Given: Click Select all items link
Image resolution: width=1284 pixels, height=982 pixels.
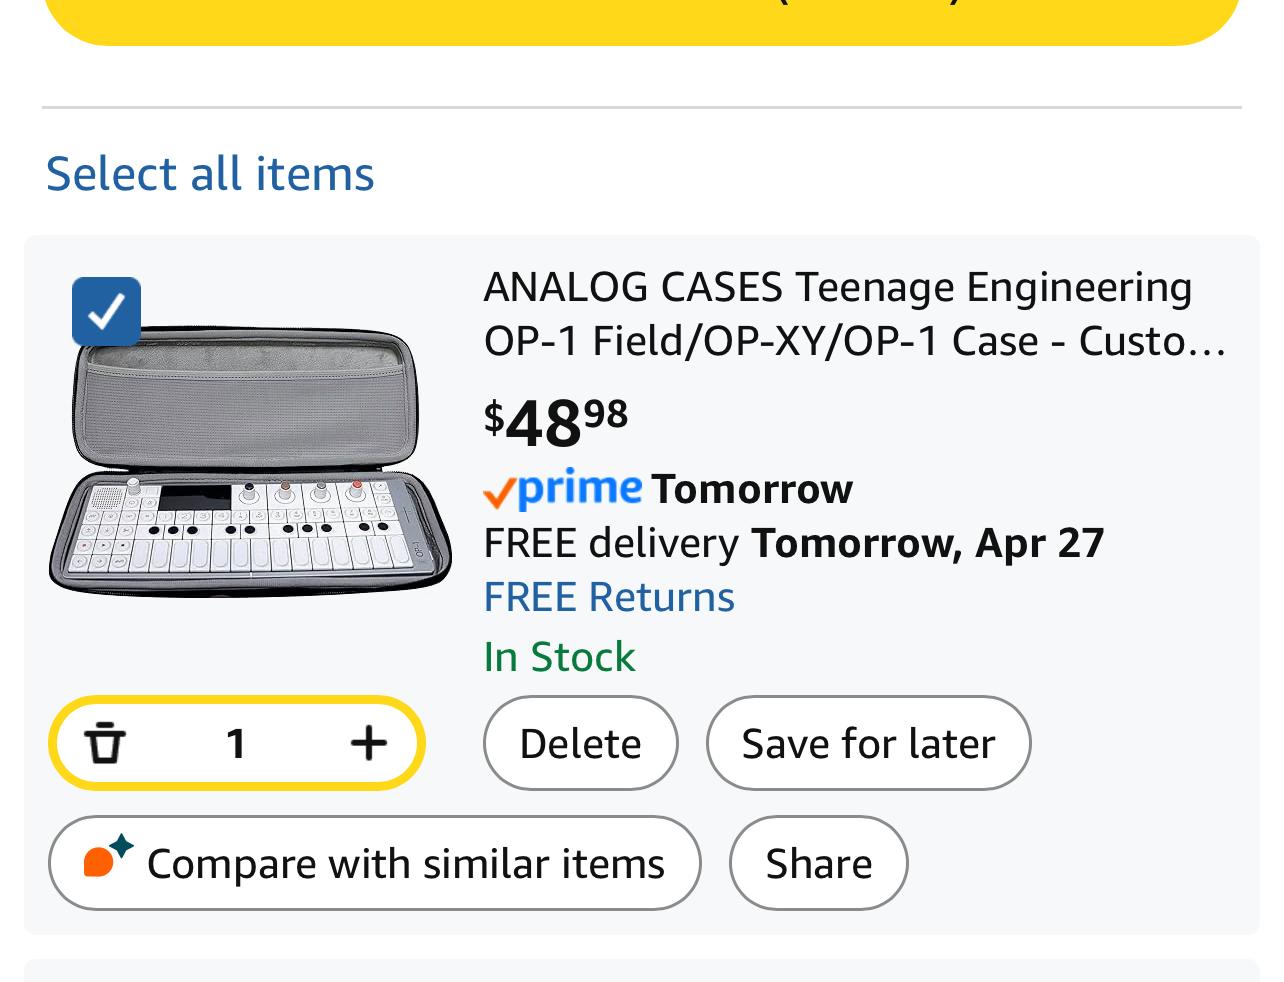Looking at the screenshot, I should (x=210, y=173).
